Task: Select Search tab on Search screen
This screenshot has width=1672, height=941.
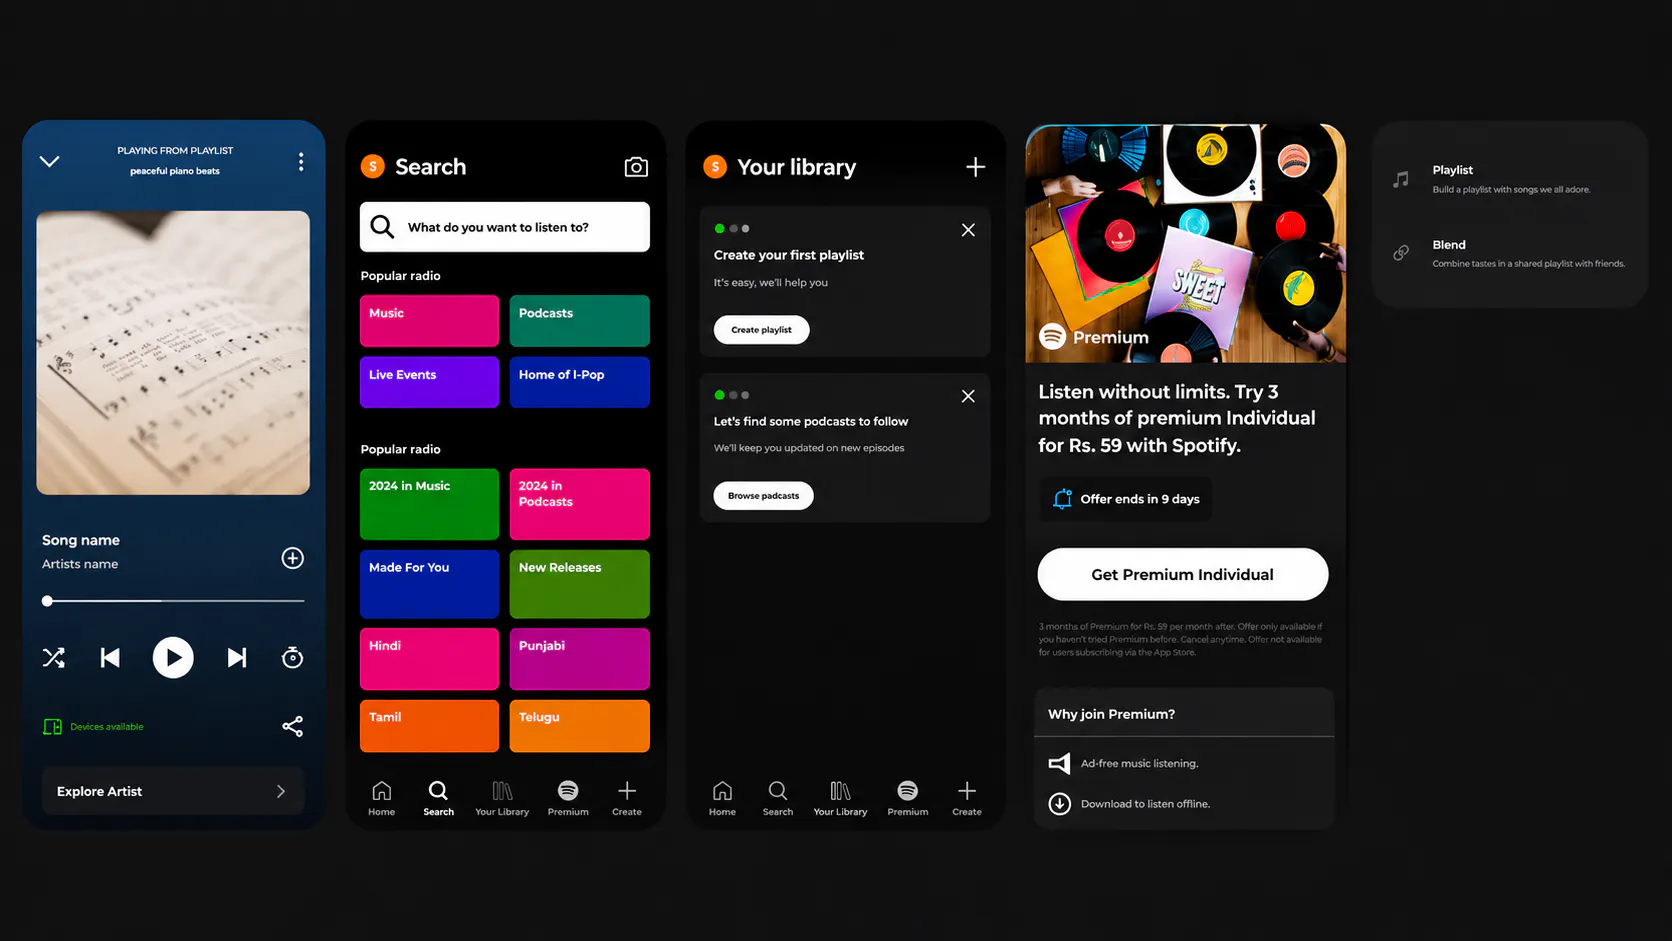Action: click(x=438, y=798)
